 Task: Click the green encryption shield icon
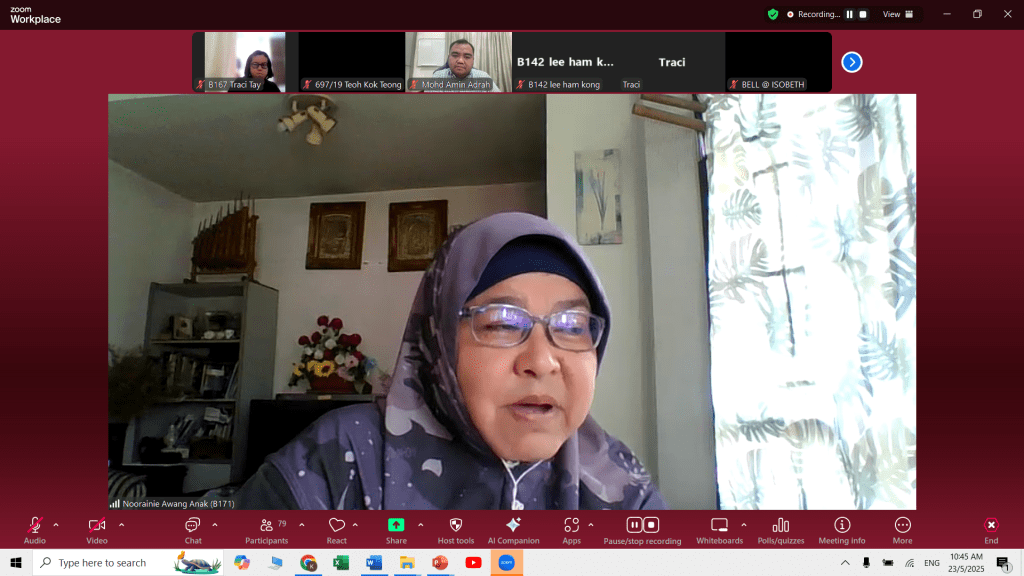[x=773, y=14]
